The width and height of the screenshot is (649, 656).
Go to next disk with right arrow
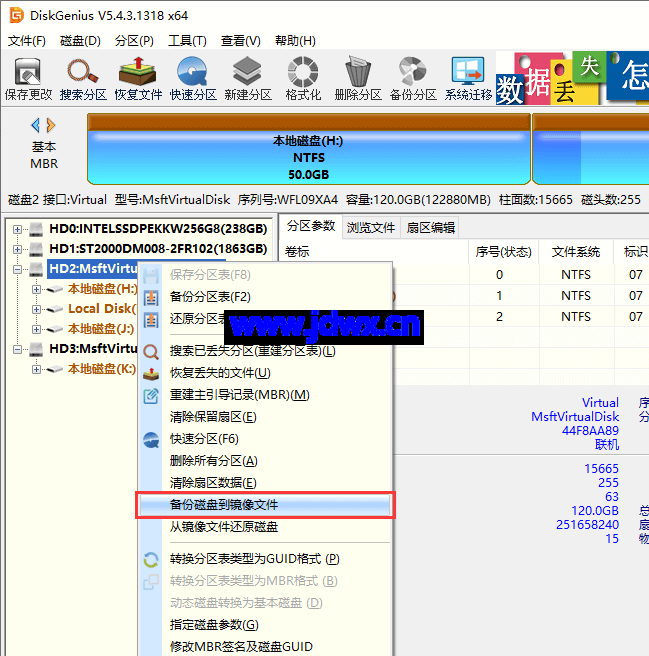click(x=51, y=125)
